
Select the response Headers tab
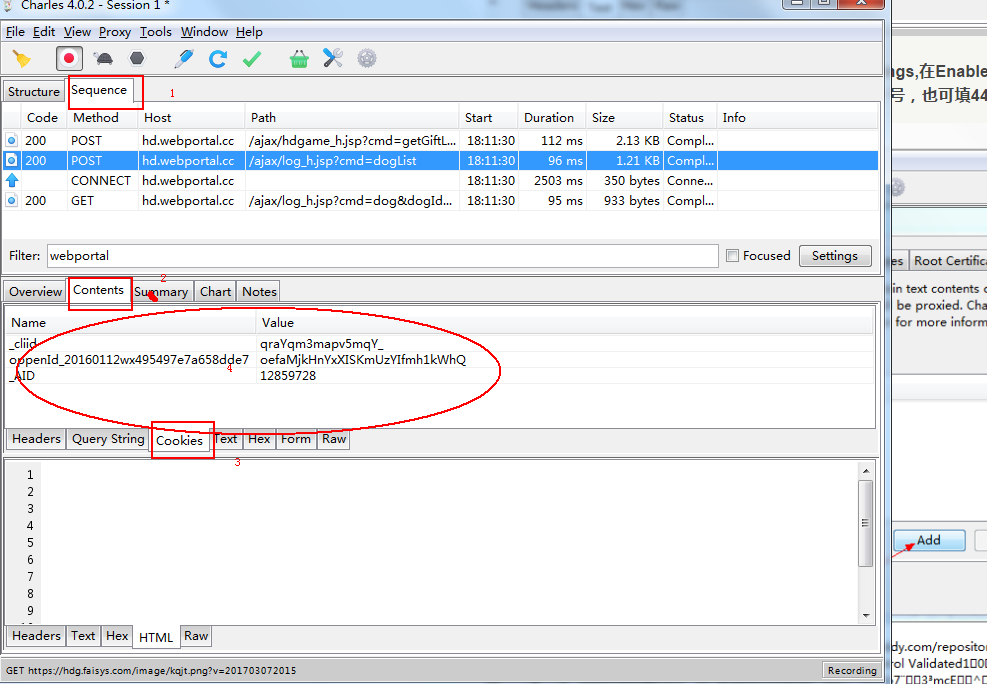(36, 636)
